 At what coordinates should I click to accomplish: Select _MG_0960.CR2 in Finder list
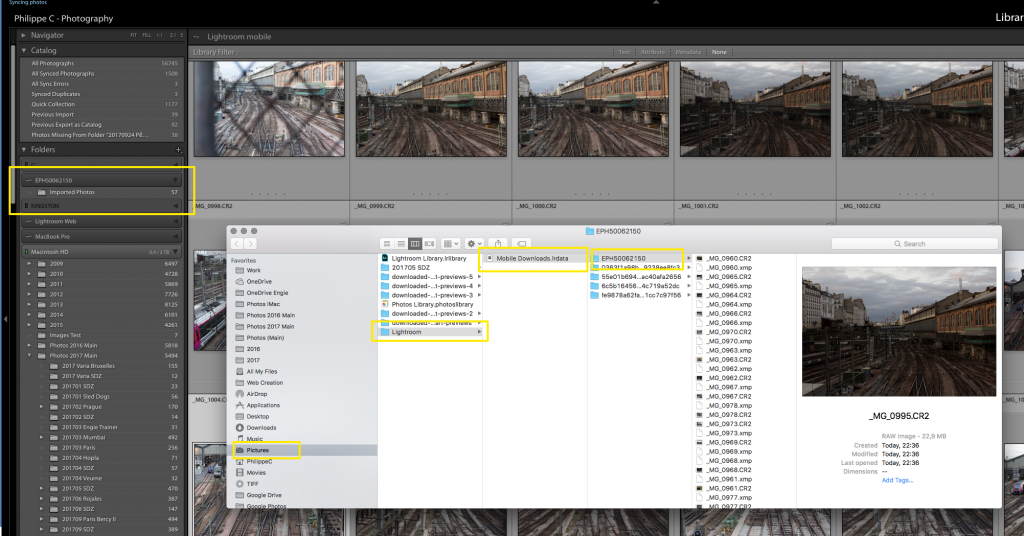click(x=729, y=259)
